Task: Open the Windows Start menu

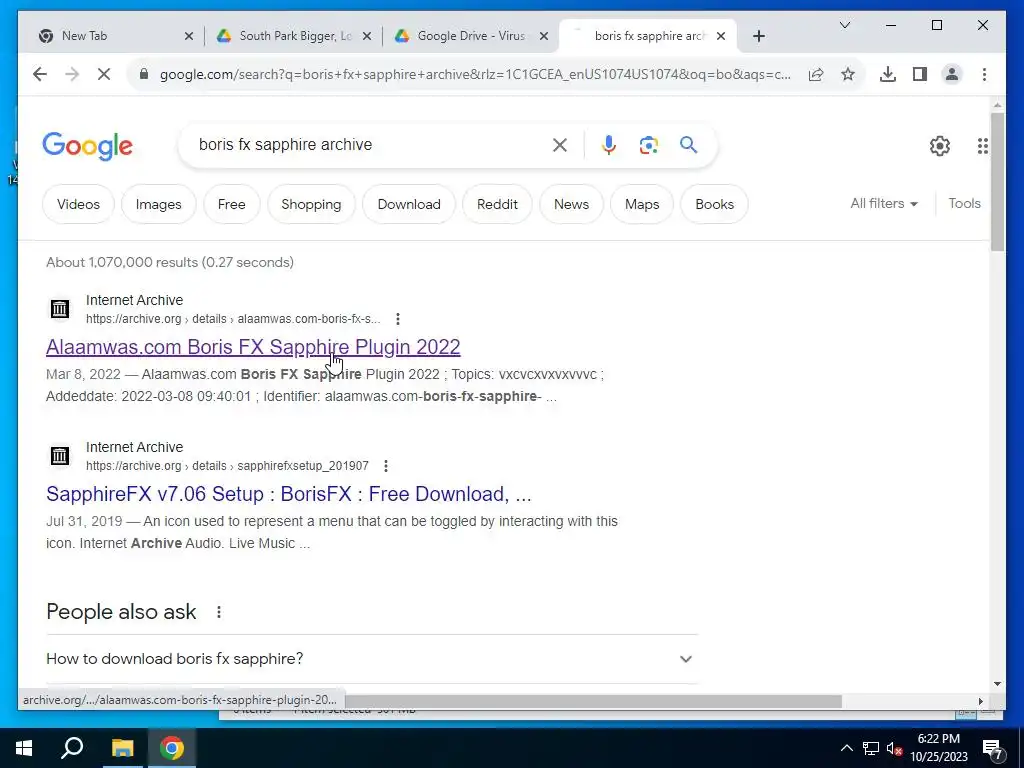Action: tap(24, 748)
